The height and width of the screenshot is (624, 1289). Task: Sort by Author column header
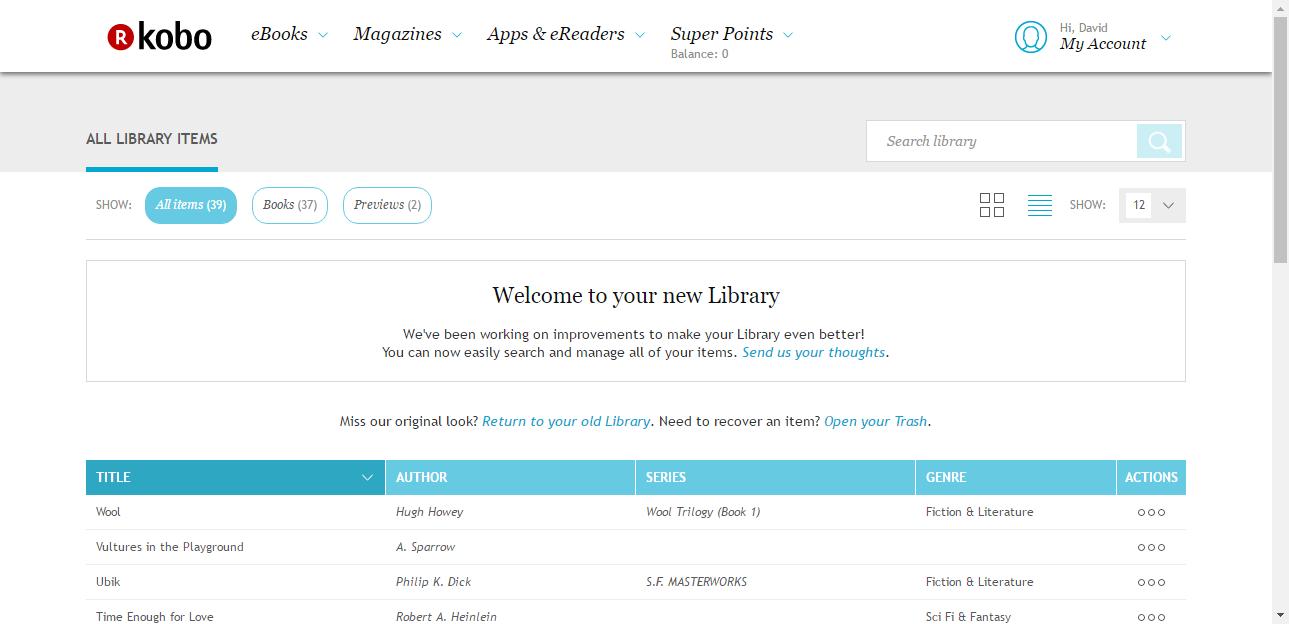[x=510, y=477]
